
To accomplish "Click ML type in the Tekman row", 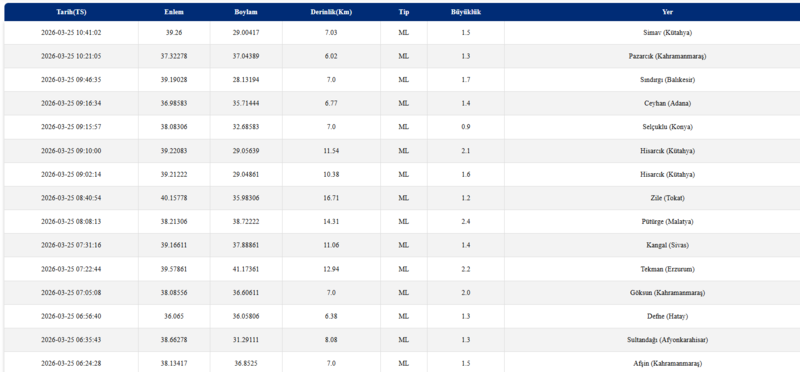I will [x=404, y=269].
